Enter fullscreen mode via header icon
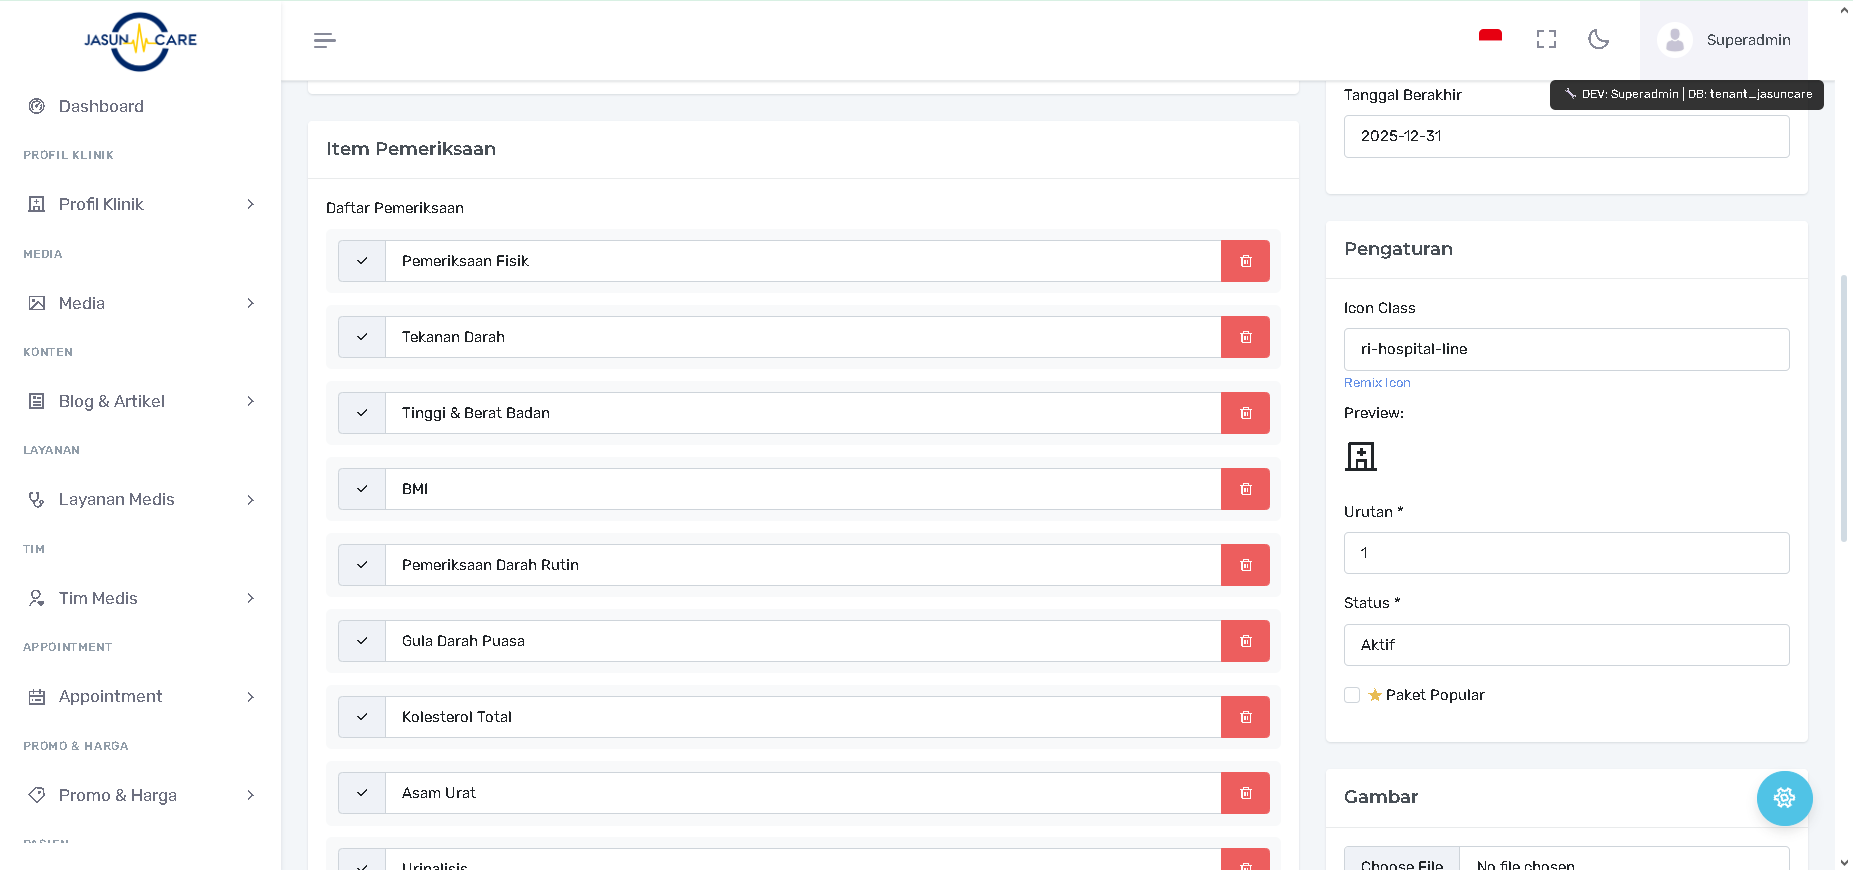The image size is (1853, 870). tap(1546, 40)
